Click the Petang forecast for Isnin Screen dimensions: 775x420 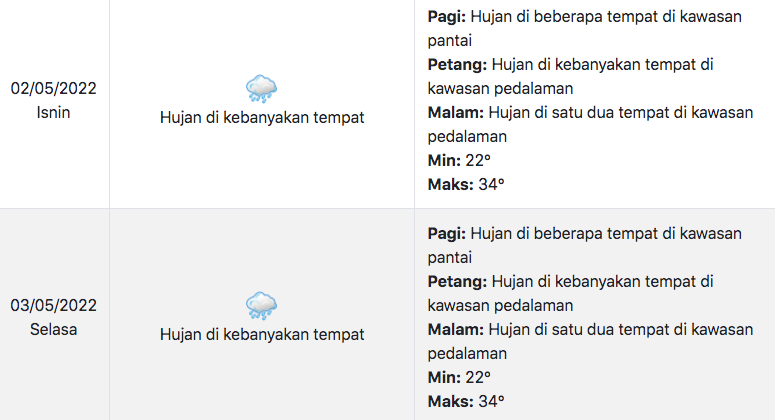pos(571,77)
